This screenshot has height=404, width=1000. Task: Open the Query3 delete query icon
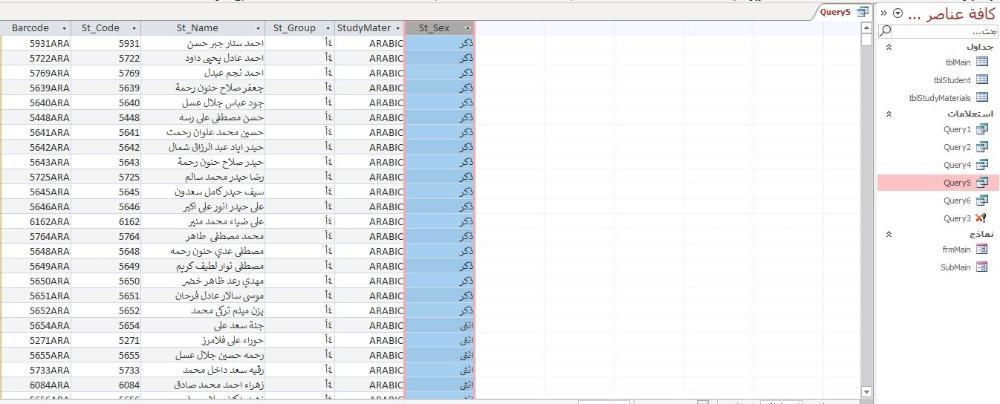pos(981,218)
